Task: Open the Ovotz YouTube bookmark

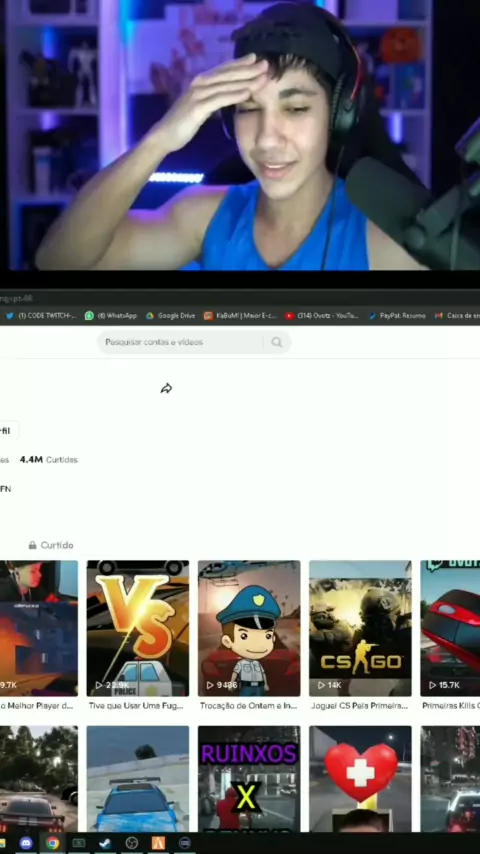Action: pyautogui.click(x=321, y=315)
